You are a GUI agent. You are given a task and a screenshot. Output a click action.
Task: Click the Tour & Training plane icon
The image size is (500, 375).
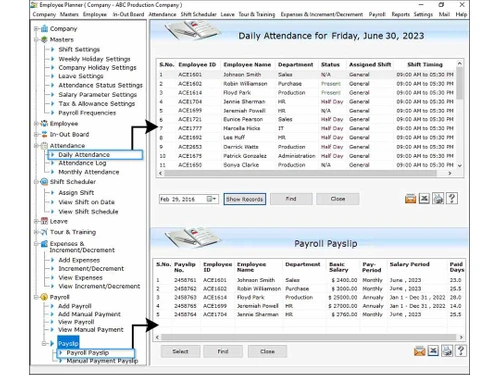click(x=44, y=232)
